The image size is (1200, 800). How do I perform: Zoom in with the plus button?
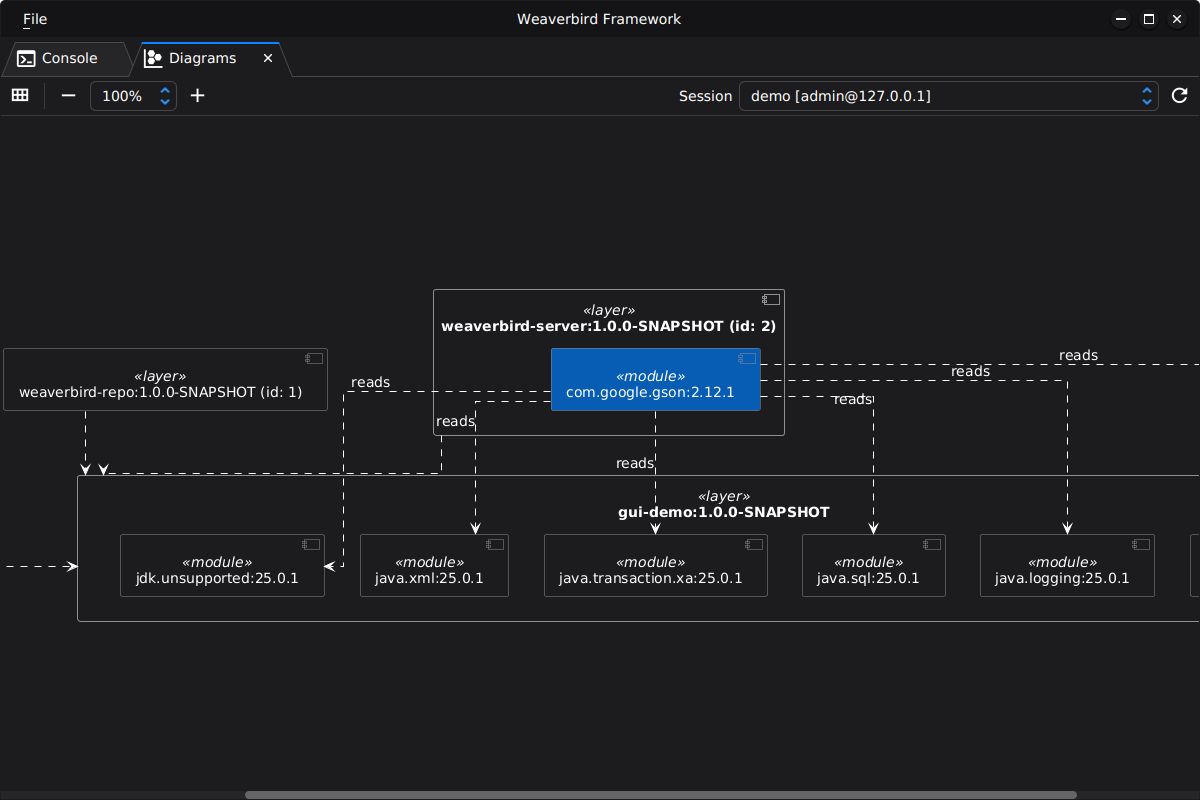tap(197, 95)
